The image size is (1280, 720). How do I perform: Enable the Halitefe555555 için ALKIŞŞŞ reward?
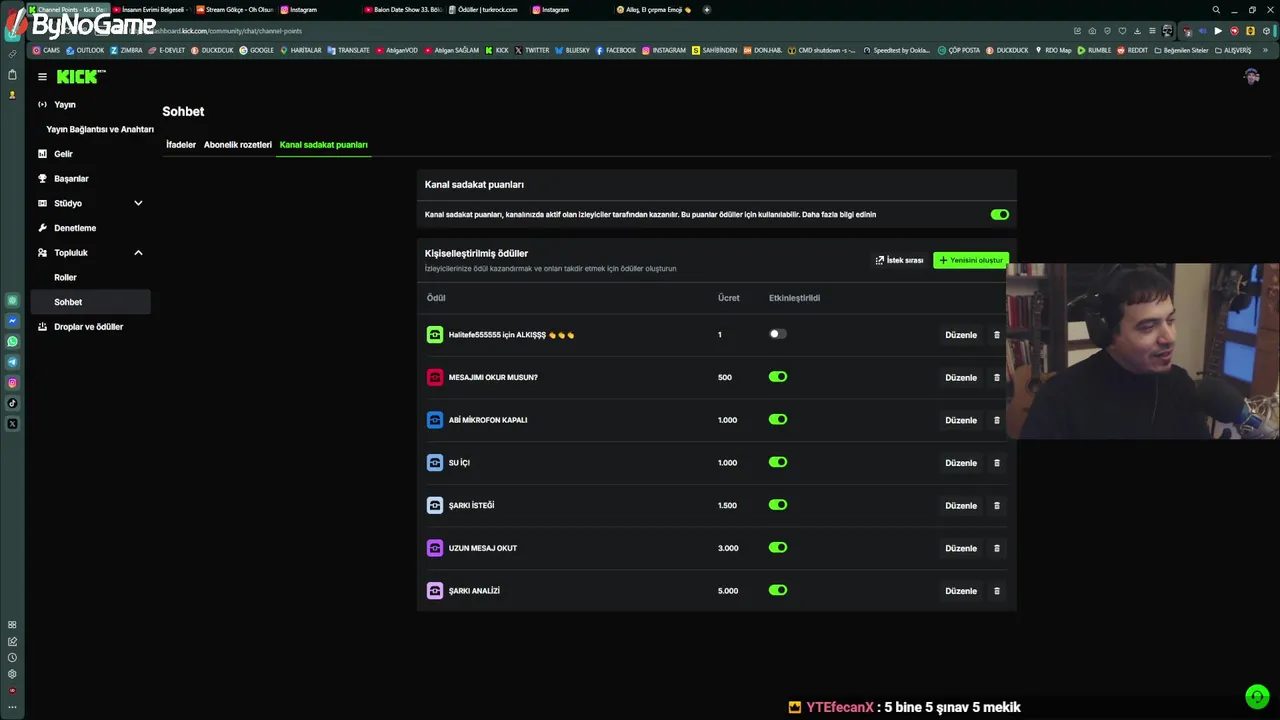777,334
